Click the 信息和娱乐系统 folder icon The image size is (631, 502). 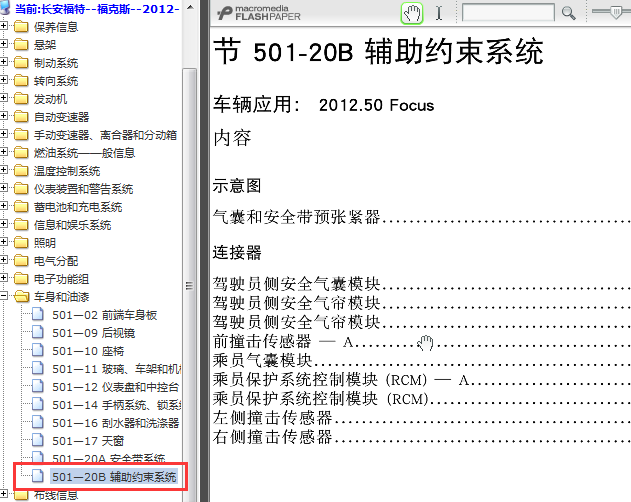tap(21, 225)
